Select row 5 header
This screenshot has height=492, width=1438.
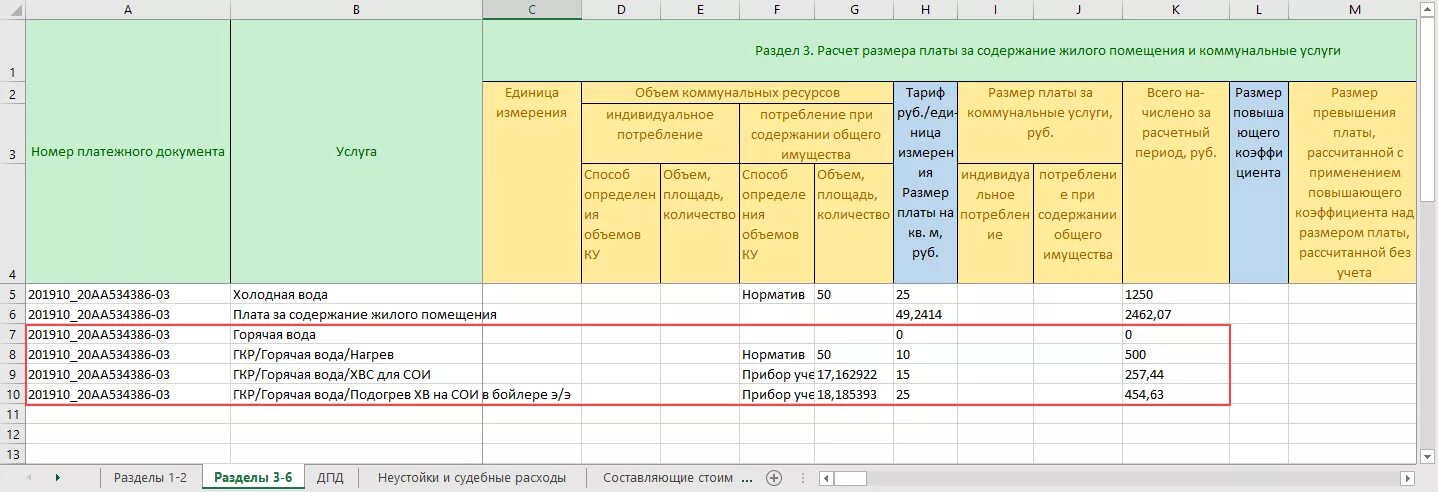pos(12,294)
